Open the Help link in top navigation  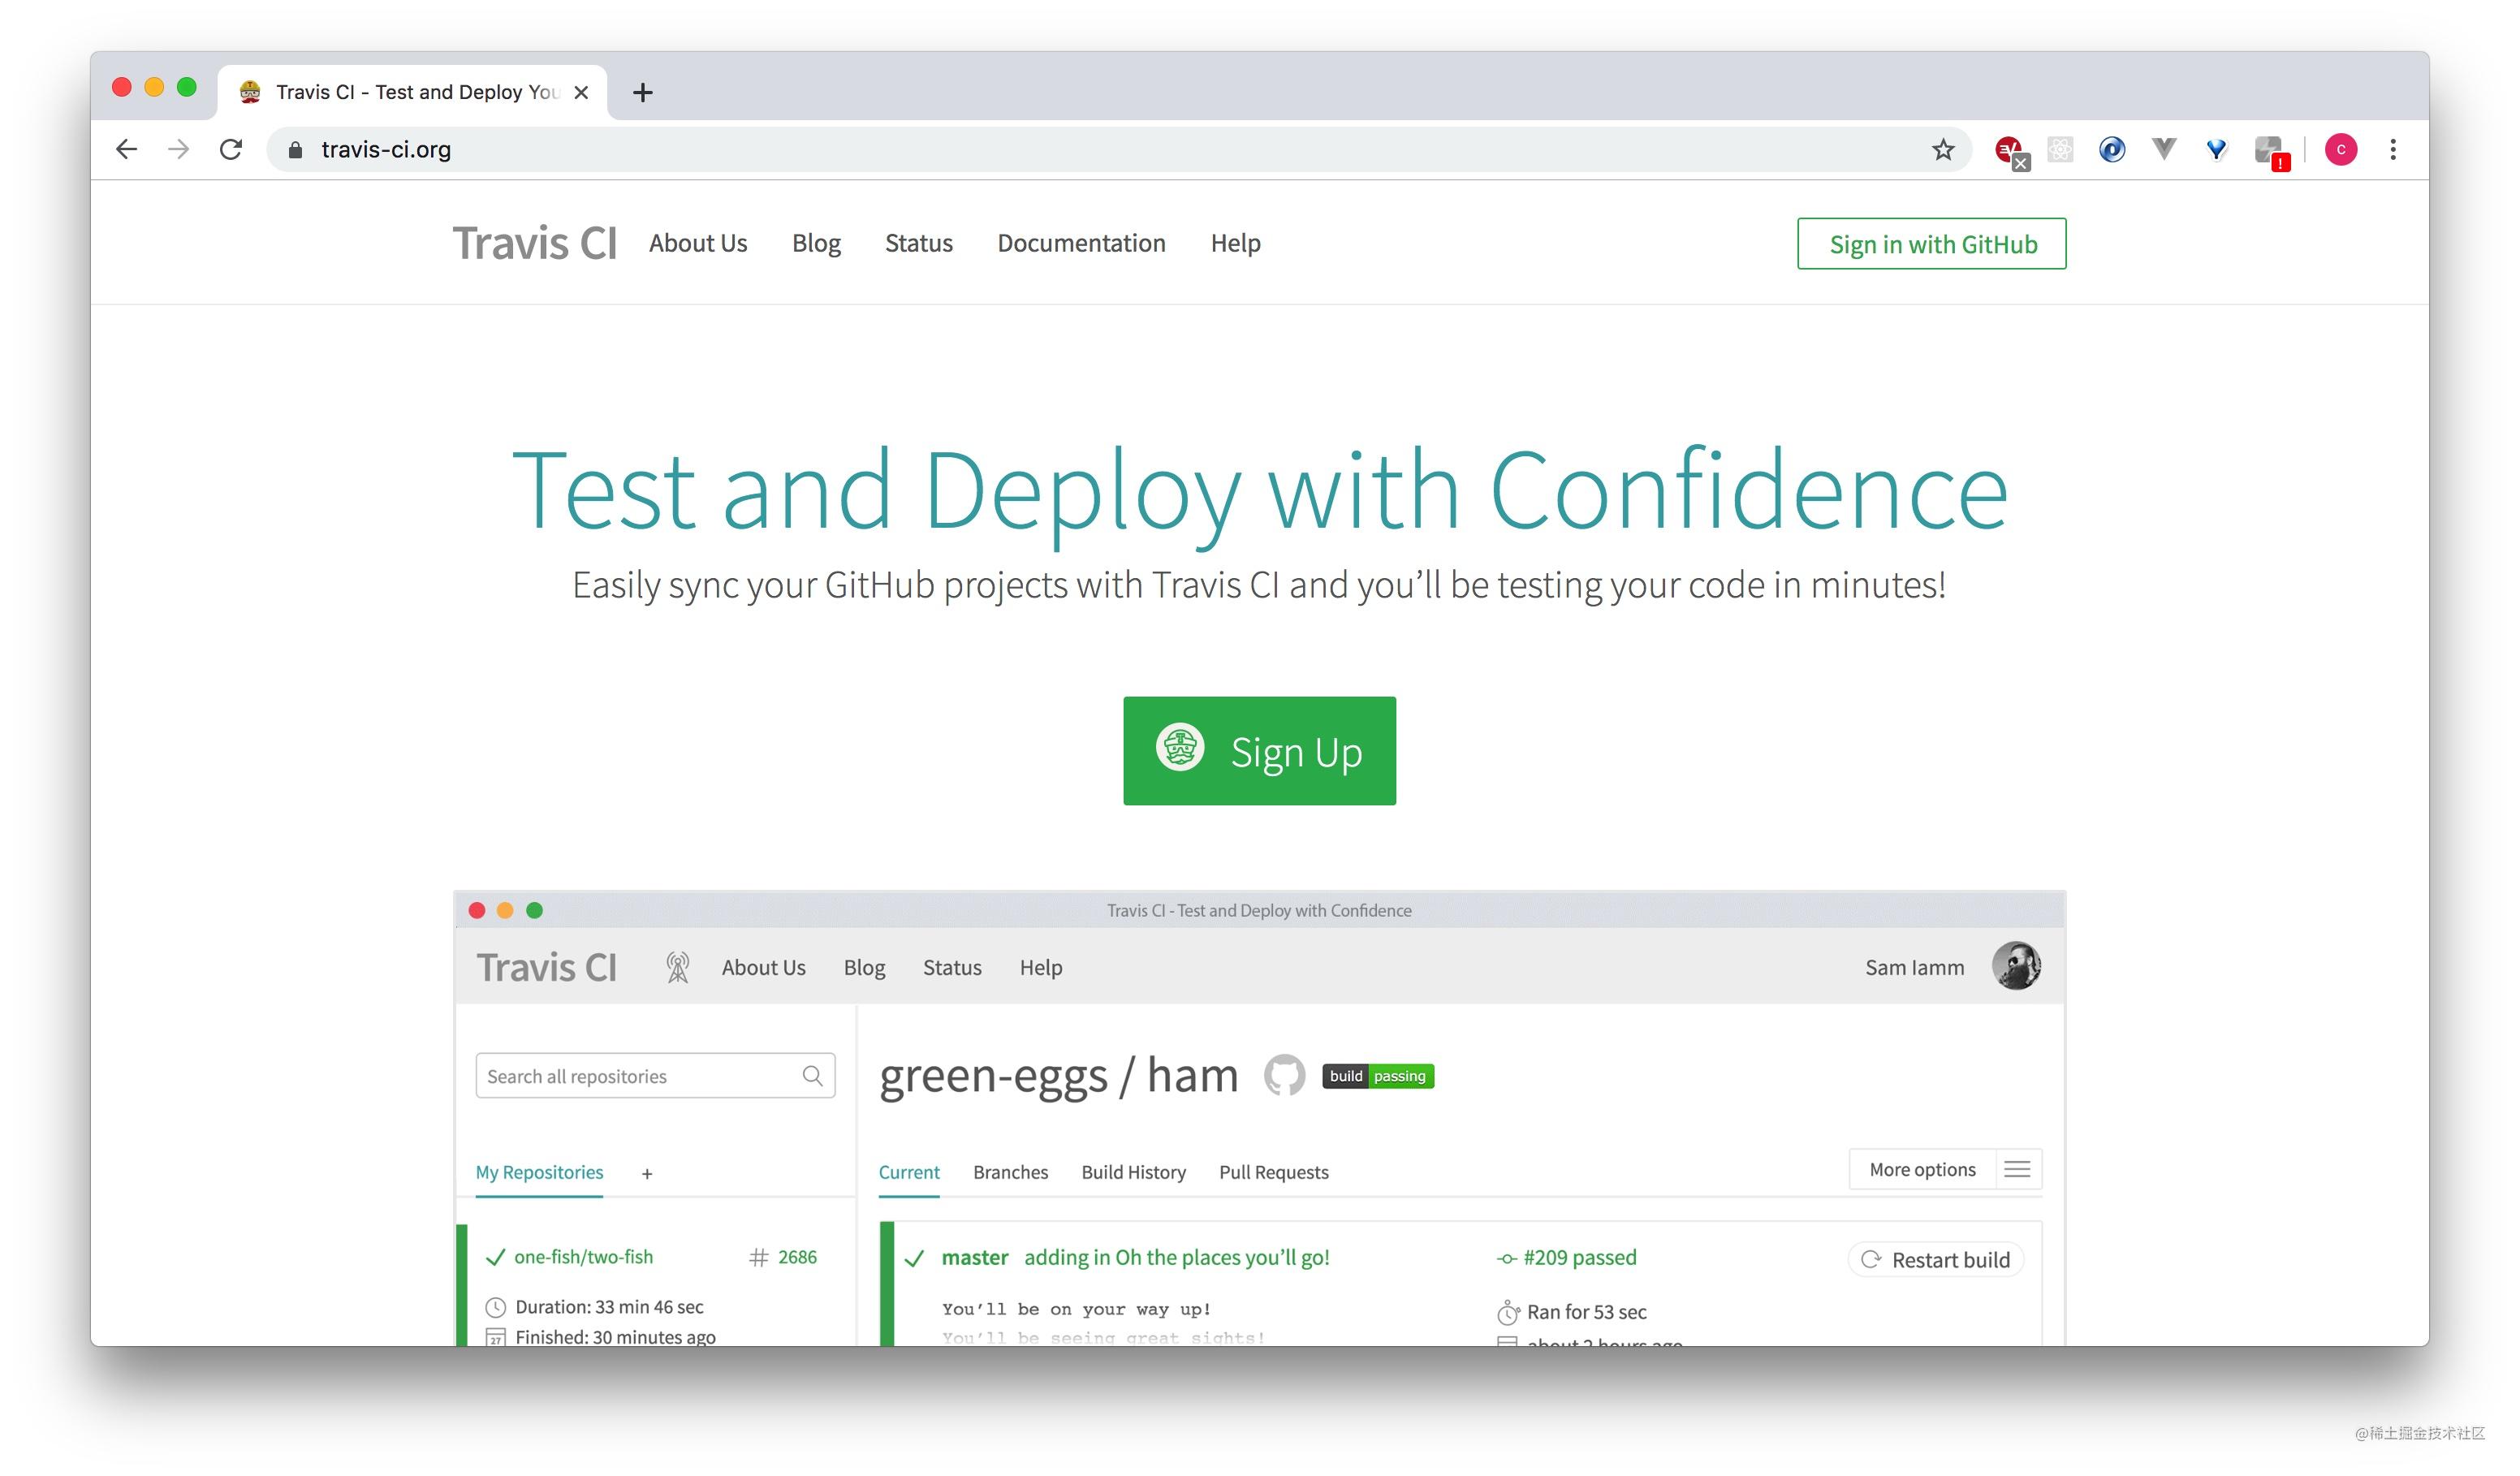point(1235,243)
